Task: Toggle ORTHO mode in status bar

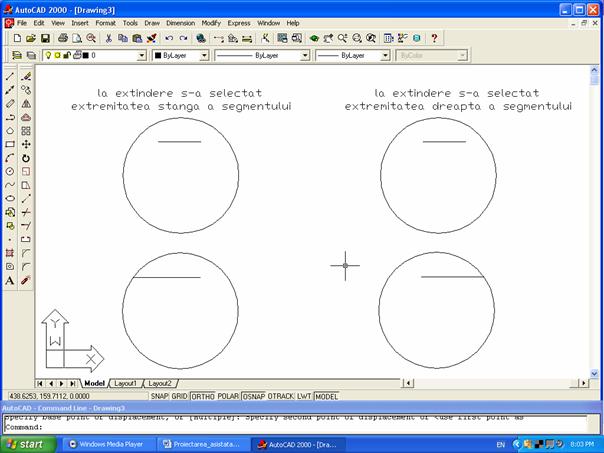Action: (203, 396)
